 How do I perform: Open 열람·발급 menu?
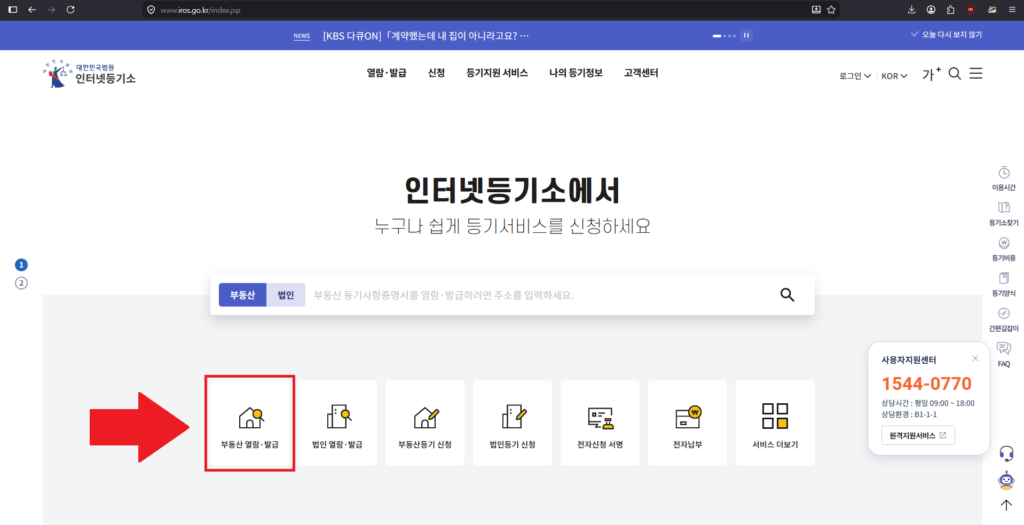[x=387, y=73]
